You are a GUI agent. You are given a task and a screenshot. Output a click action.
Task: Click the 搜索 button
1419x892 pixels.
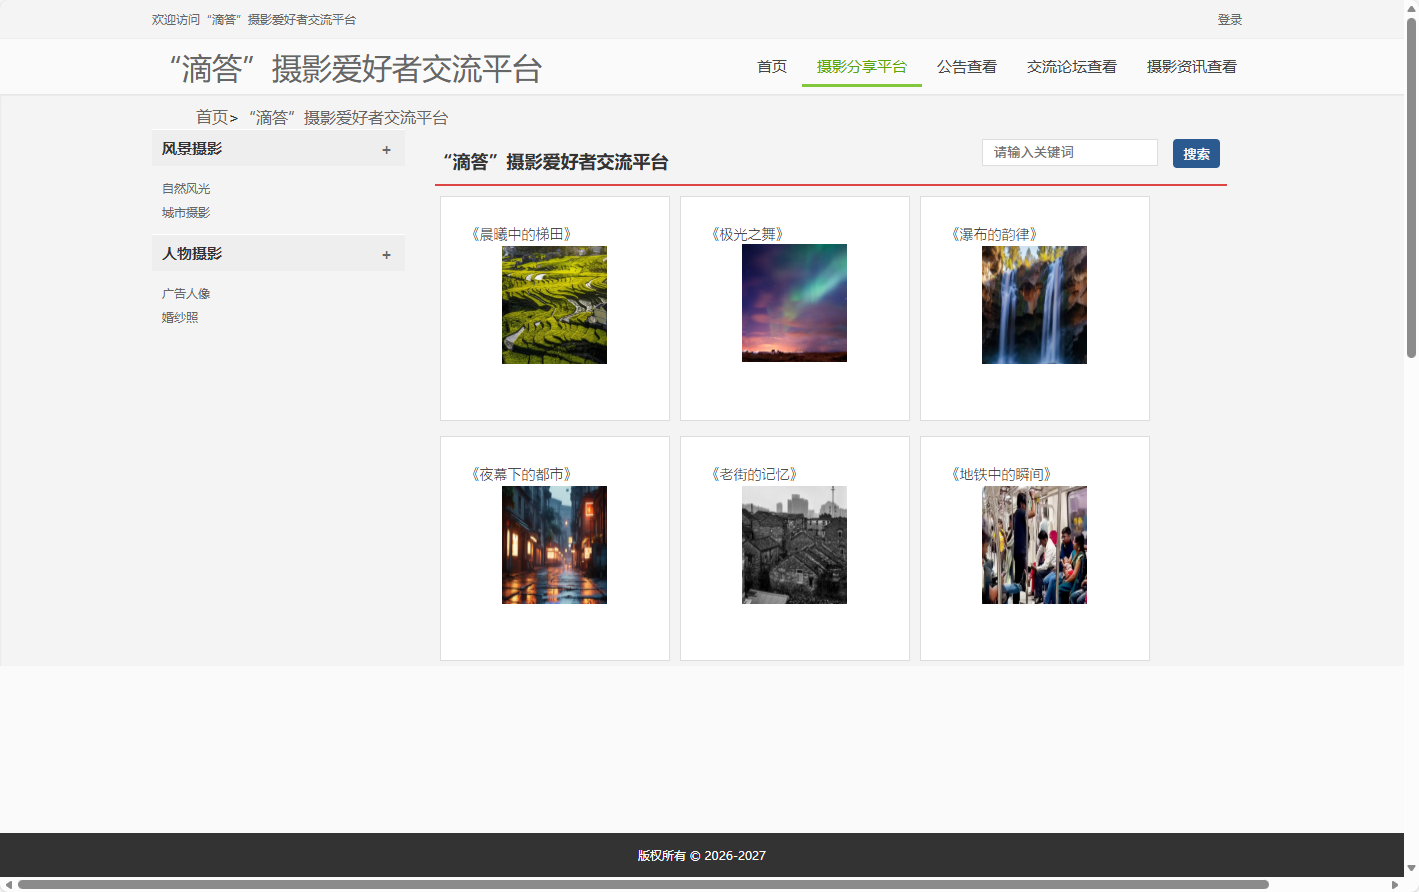[1196, 153]
